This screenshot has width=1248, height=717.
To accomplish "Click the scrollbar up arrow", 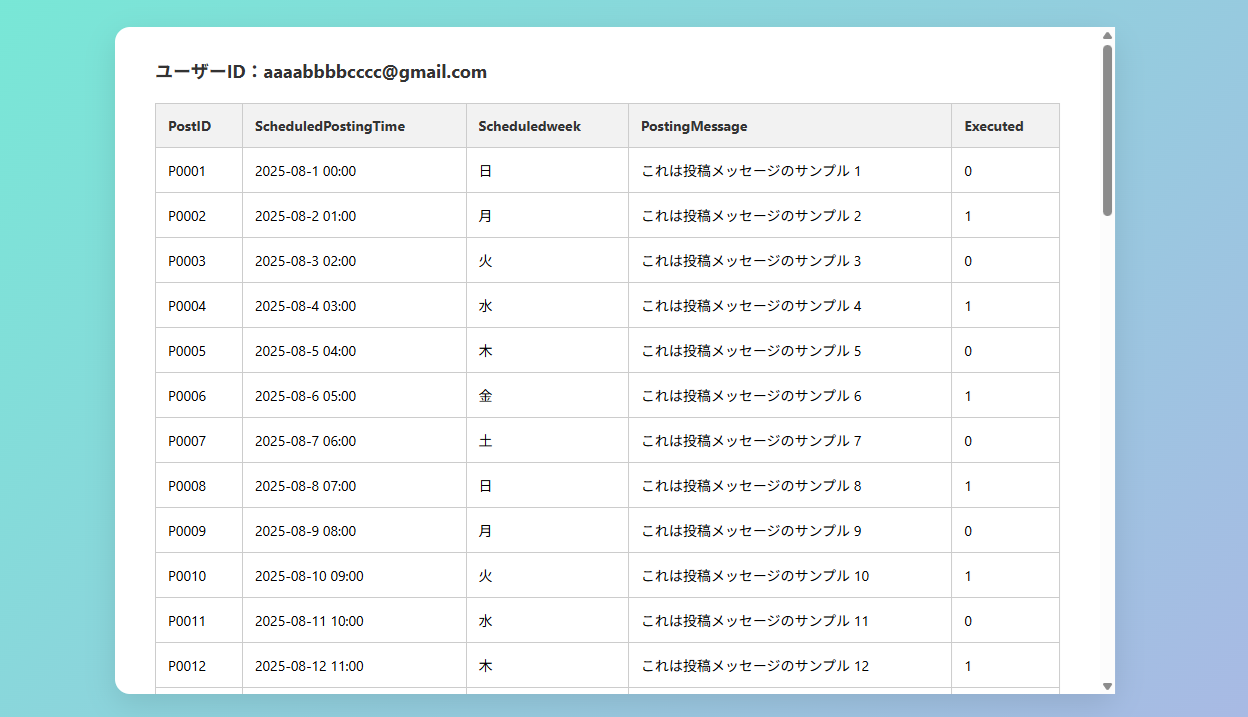I will click(x=1107, y=36).
